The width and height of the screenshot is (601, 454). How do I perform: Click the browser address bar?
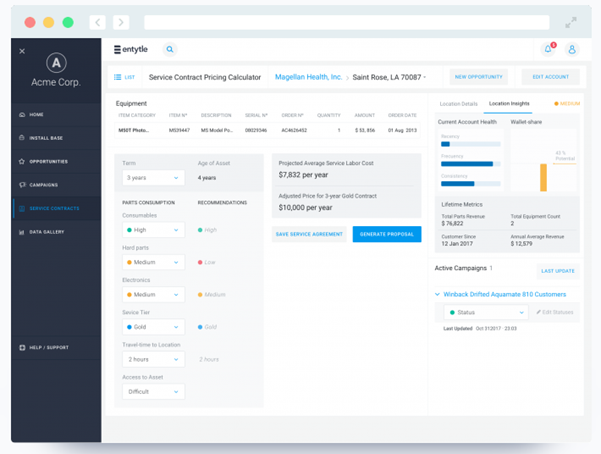point(346,22)
